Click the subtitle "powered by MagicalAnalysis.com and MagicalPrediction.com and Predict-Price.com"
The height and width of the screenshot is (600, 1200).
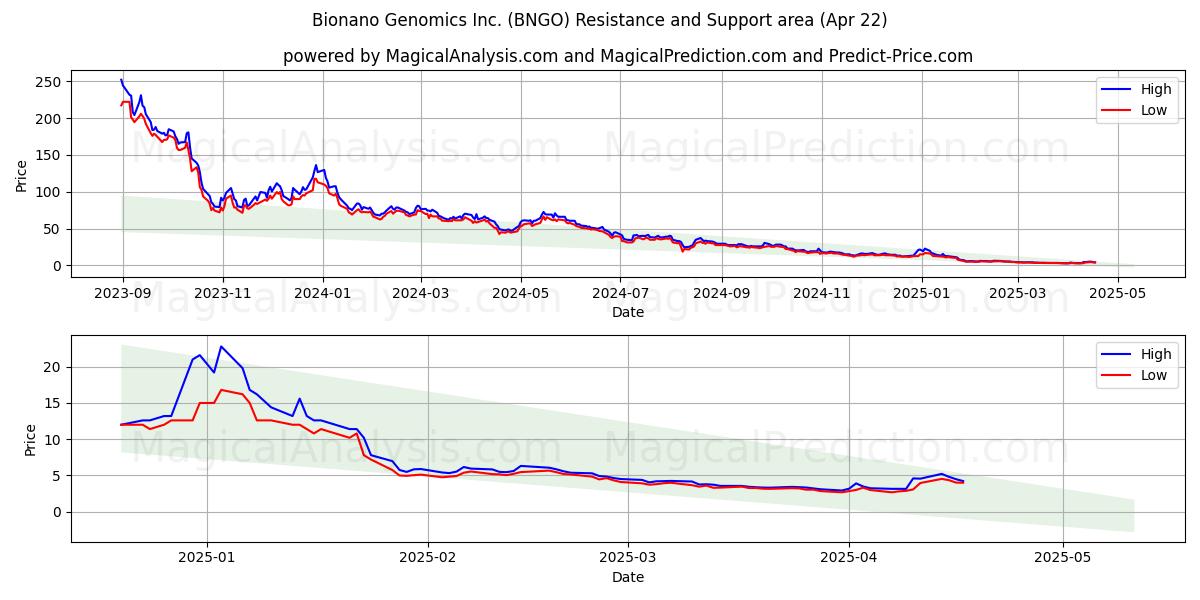pyautogui.click(x=627, y=56)
